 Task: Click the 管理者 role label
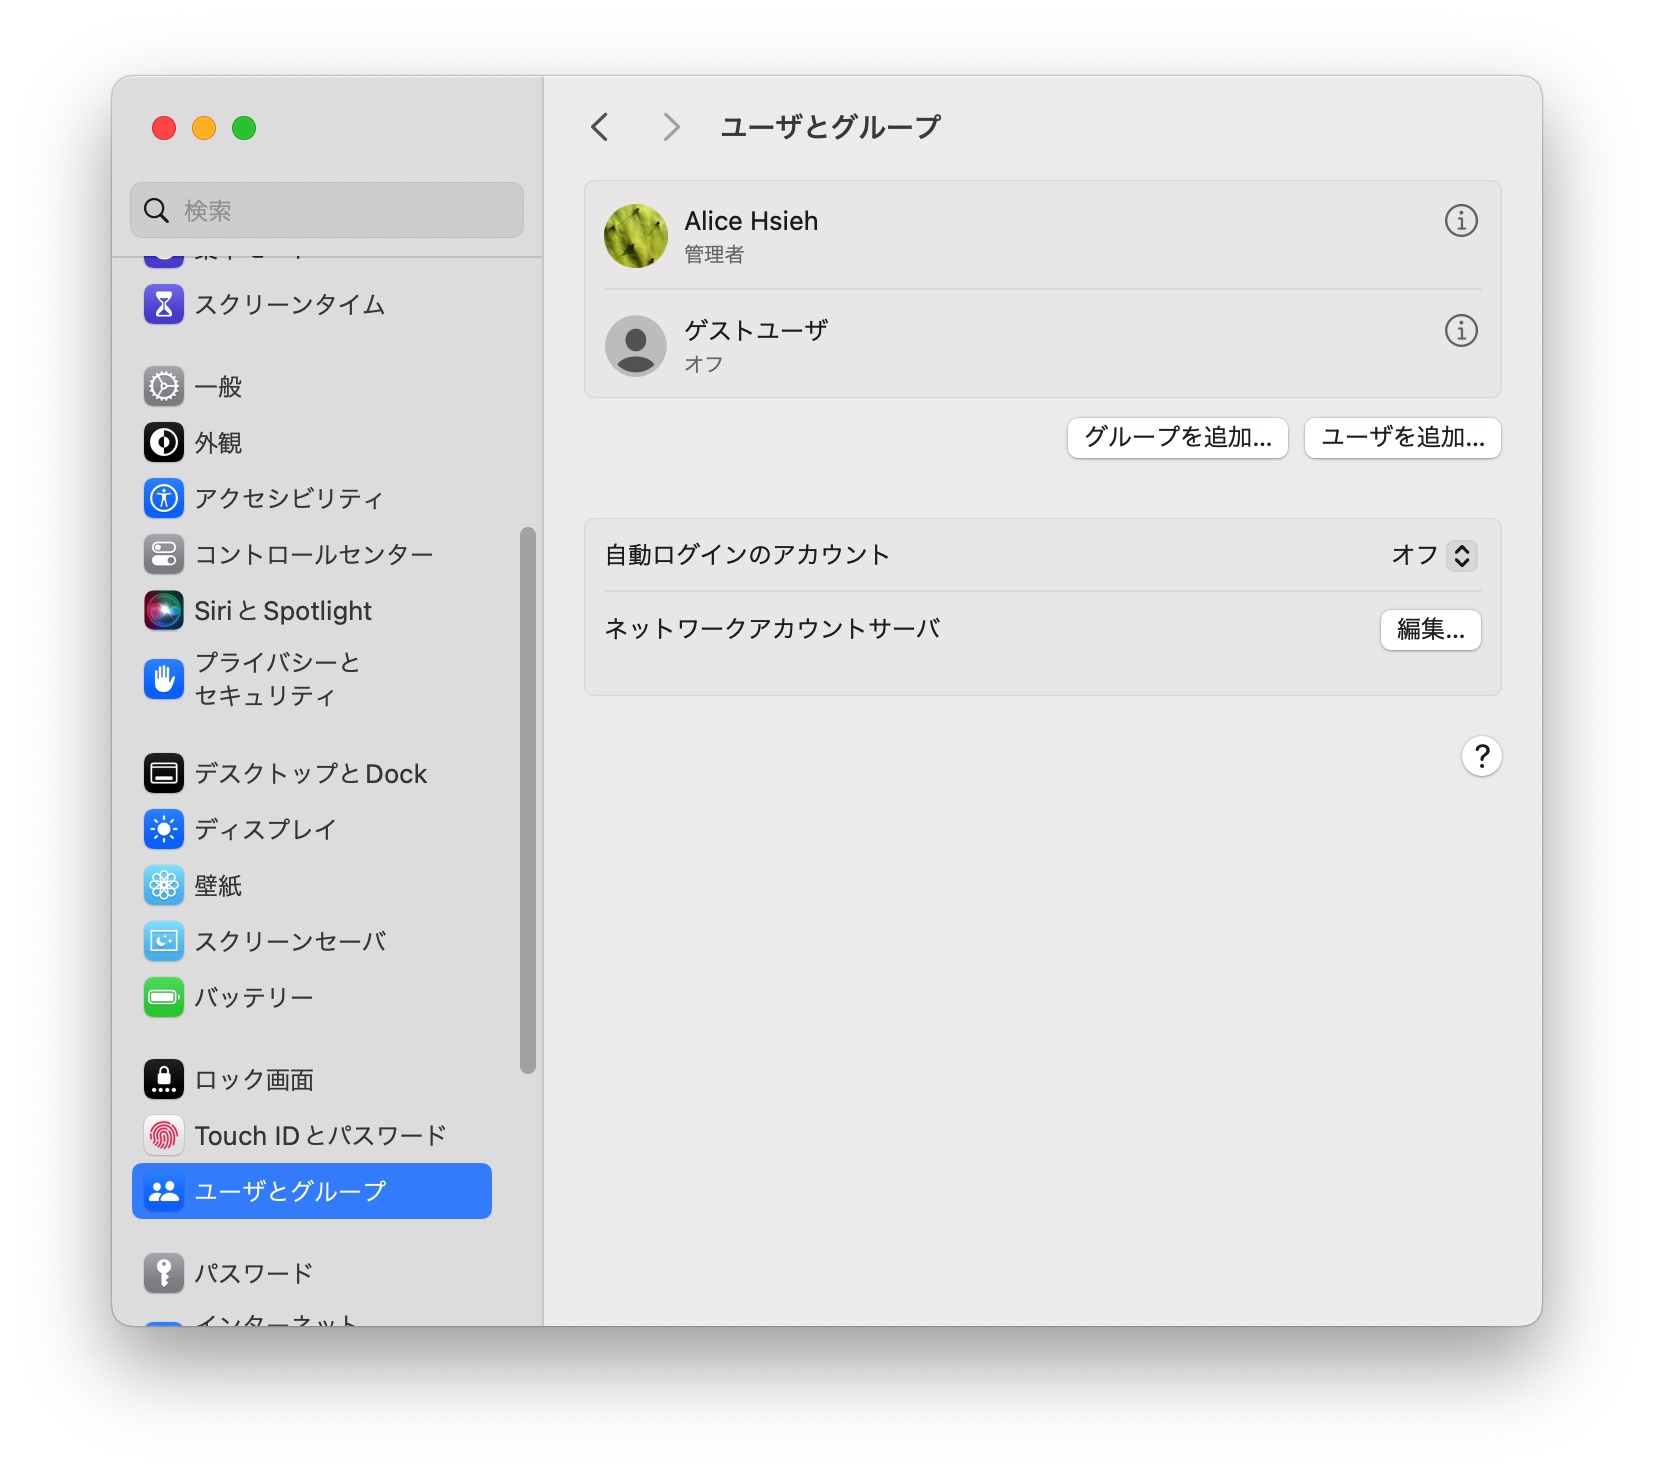coord(714,255)
